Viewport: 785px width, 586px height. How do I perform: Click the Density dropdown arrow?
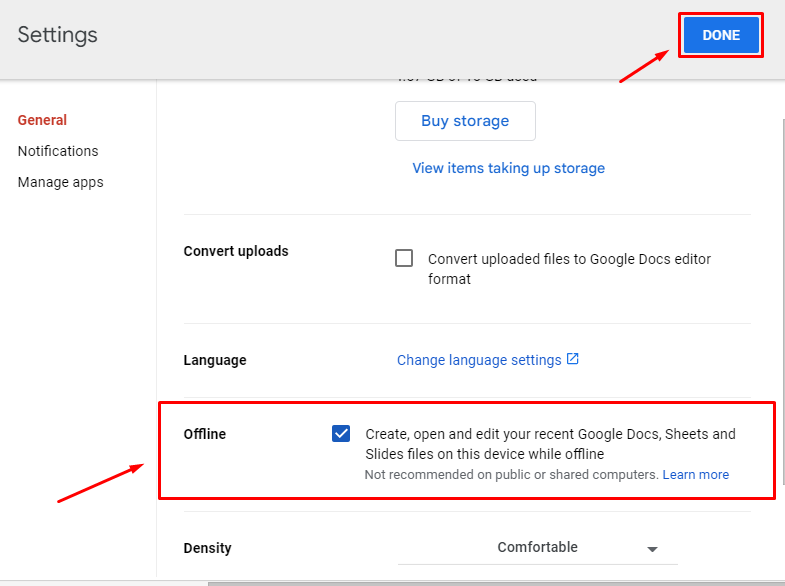[652, 549]
